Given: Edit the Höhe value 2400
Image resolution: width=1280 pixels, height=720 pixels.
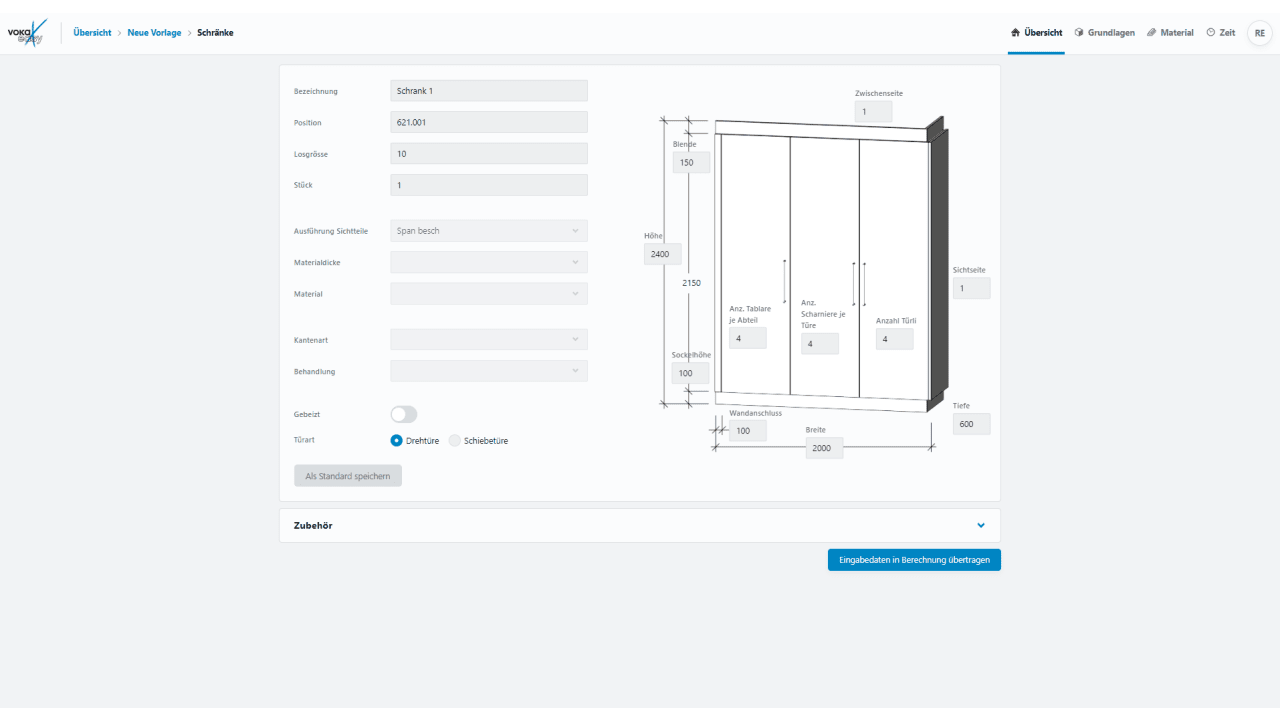Looking at the screenshot, I should (663, 254).
